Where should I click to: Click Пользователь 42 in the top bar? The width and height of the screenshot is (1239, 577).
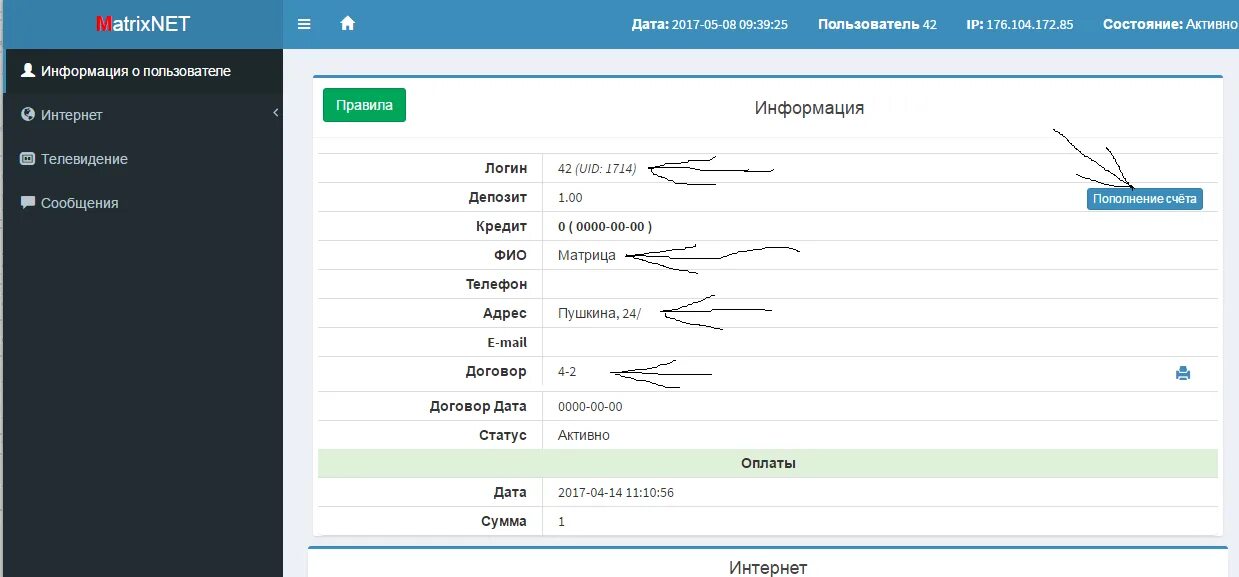pos(877,23)
